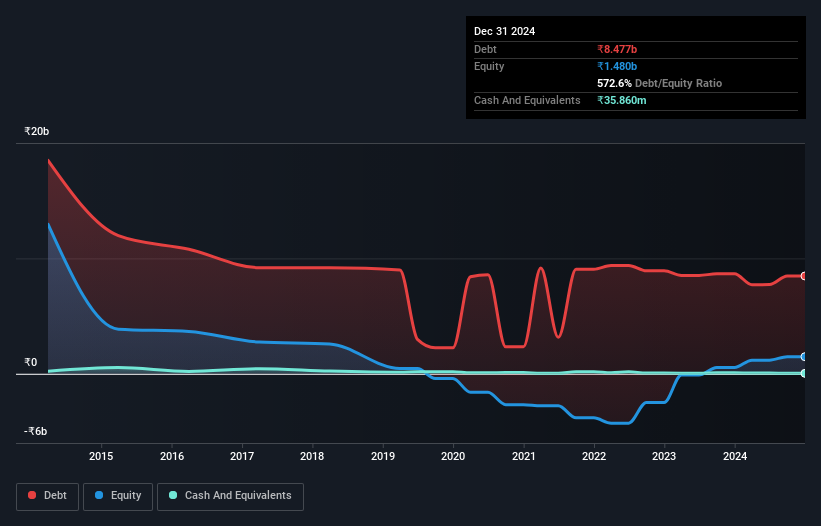
Task: Click the 2023 x-axis label
Action: tap(664, 456)
